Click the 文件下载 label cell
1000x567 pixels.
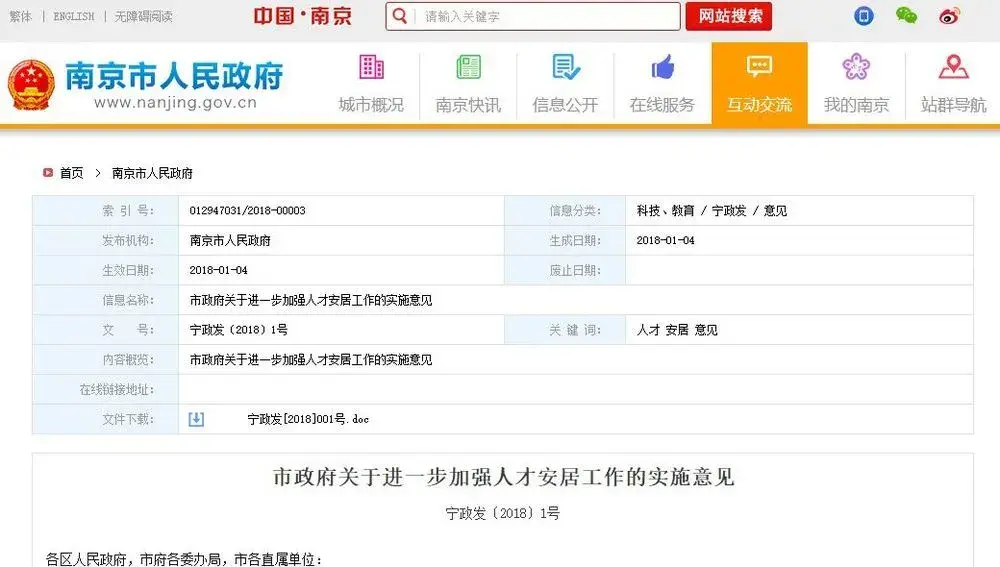pyautogui.click(x=106, y=419)
